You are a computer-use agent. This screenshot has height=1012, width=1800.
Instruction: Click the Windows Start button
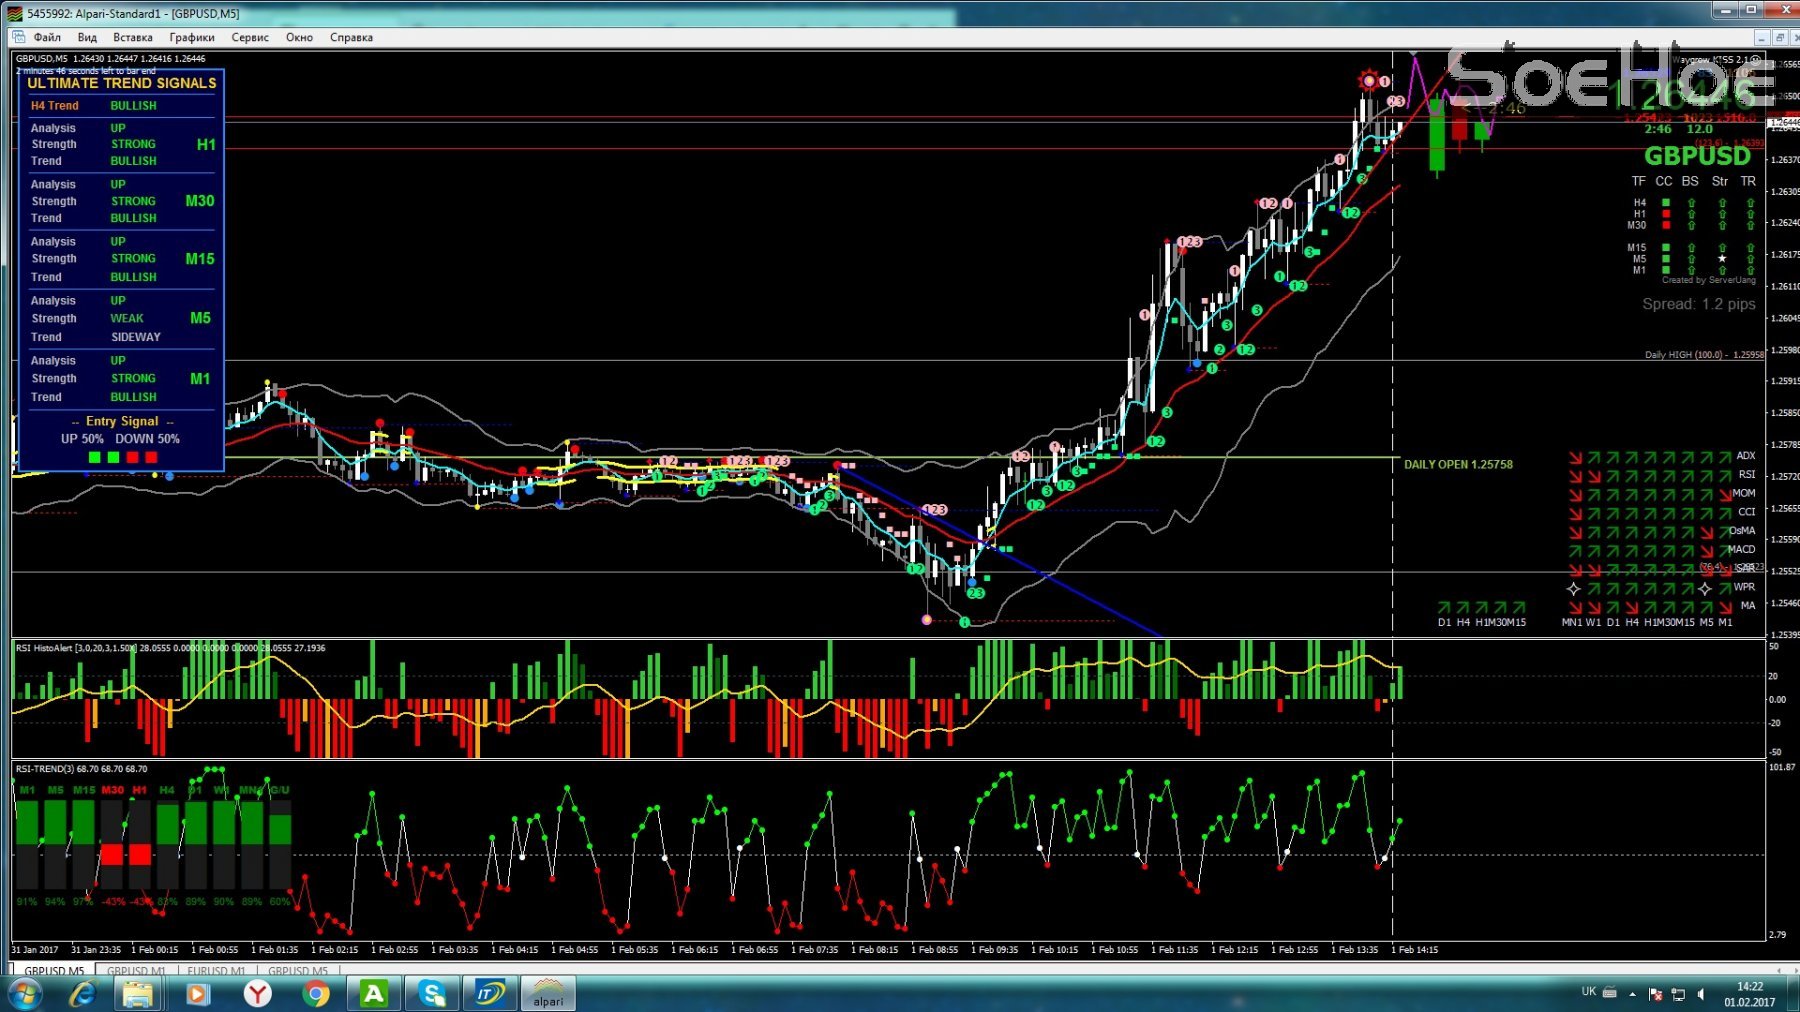point(24,993)
